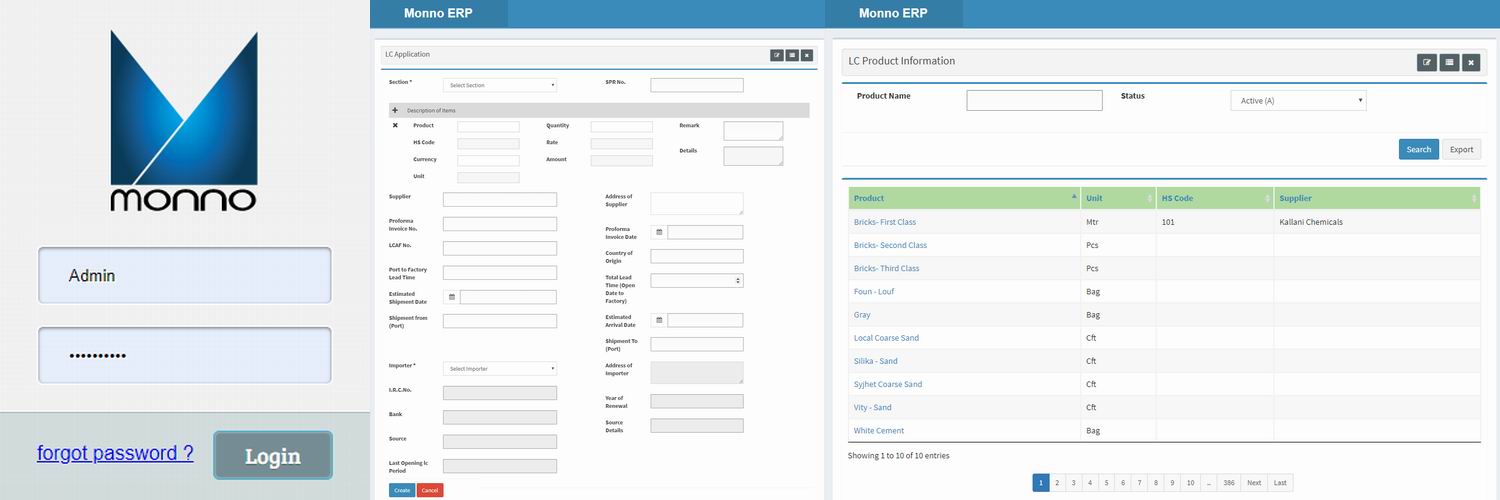Click the Export button
Image resolution: width=1500 pixels, height=500 pixels.
click(x=1462, y=149)
